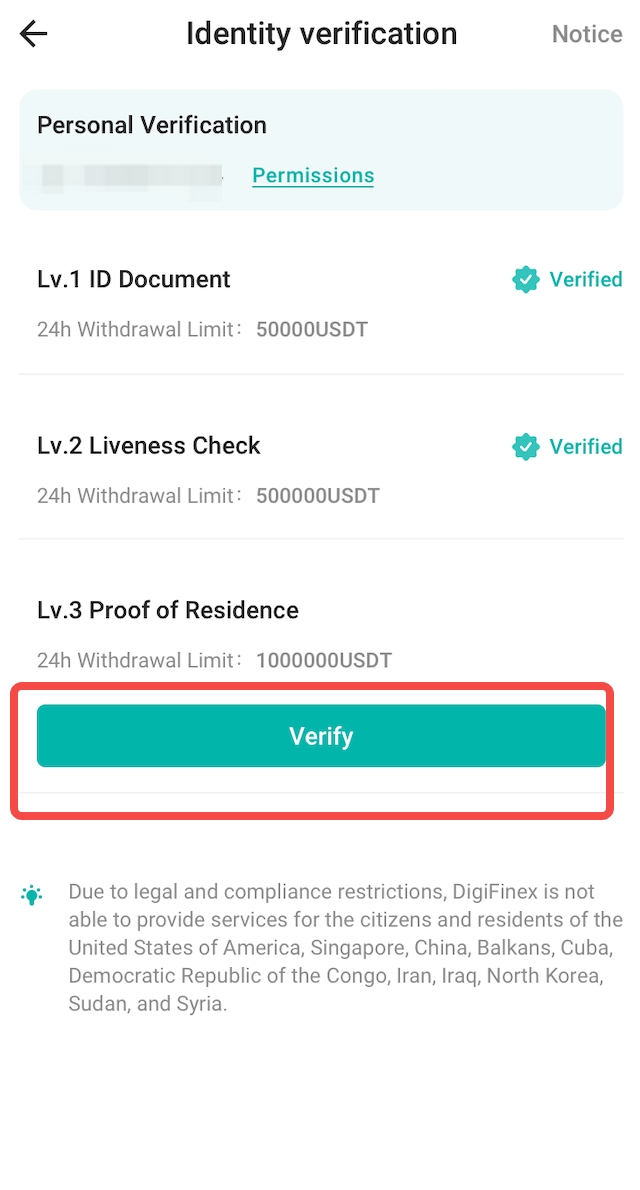Click the Verified label beside ID Document
Image resolution: width=640 pixels, height=1190 pixels.
click(x=586, y=280)
